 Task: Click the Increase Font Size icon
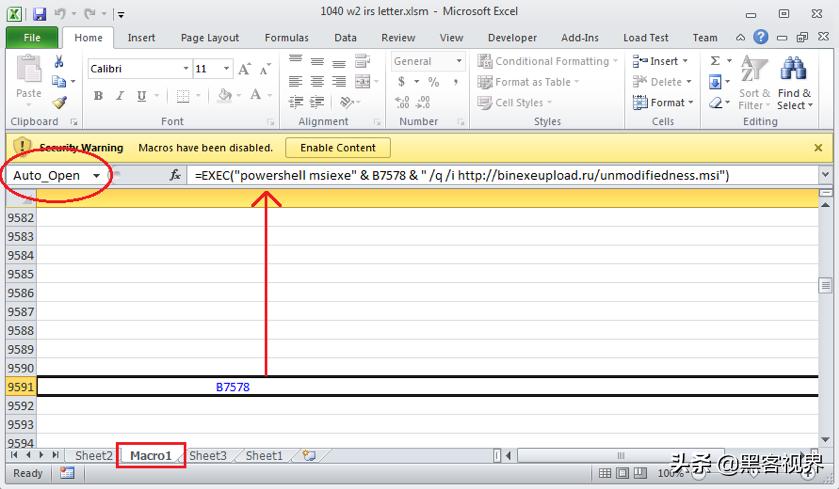(x=244, y=69)
